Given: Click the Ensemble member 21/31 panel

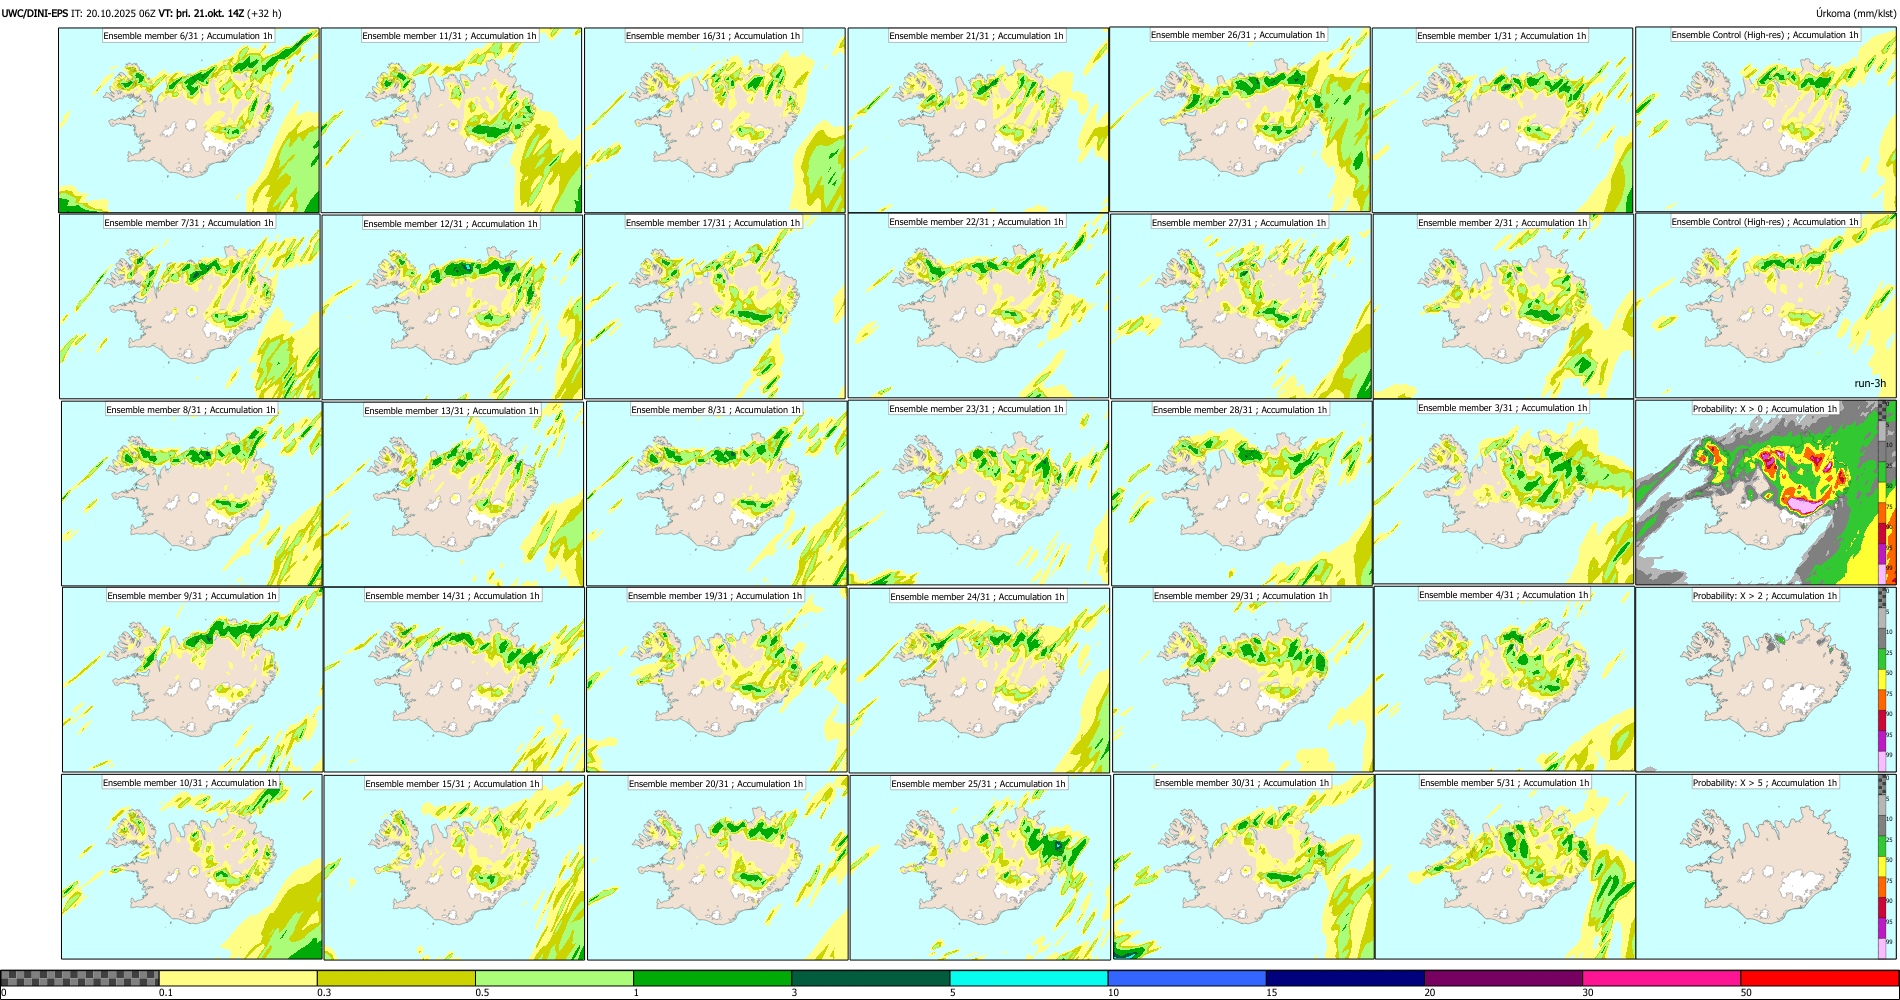Looking at the screenshot, I should pos(977,120).
